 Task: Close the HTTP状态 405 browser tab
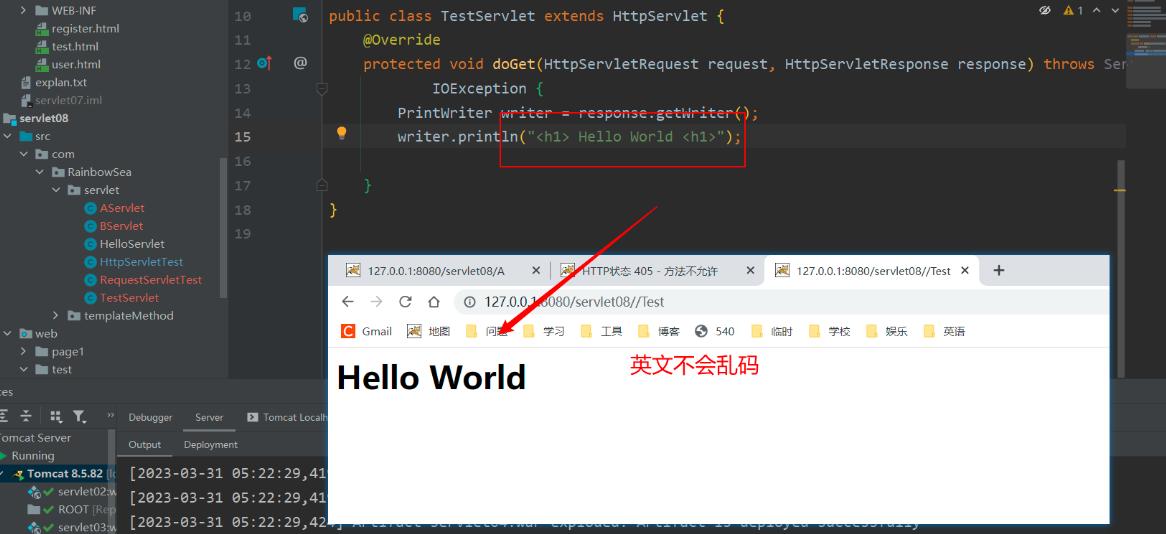[750, 271]
